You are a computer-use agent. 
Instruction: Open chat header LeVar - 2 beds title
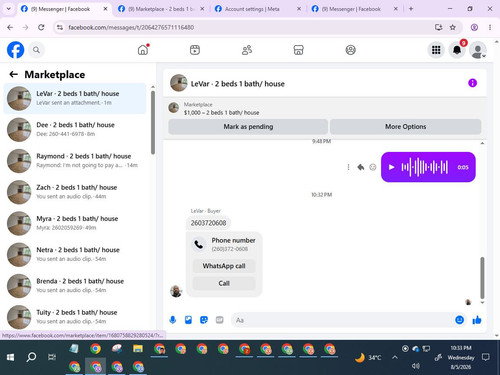click(237, 84)
